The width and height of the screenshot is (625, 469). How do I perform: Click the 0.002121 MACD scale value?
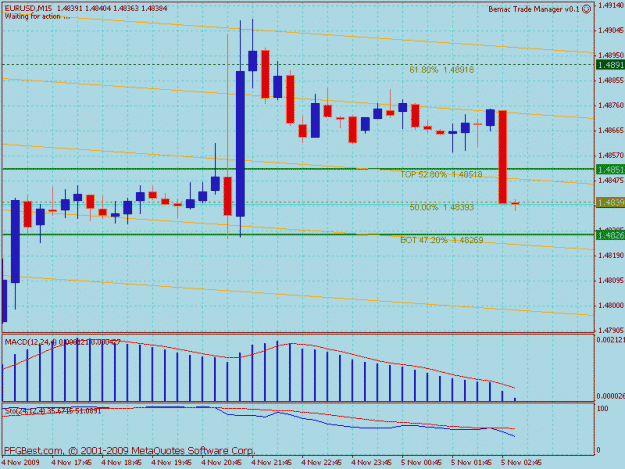click(x=610, y=340)
